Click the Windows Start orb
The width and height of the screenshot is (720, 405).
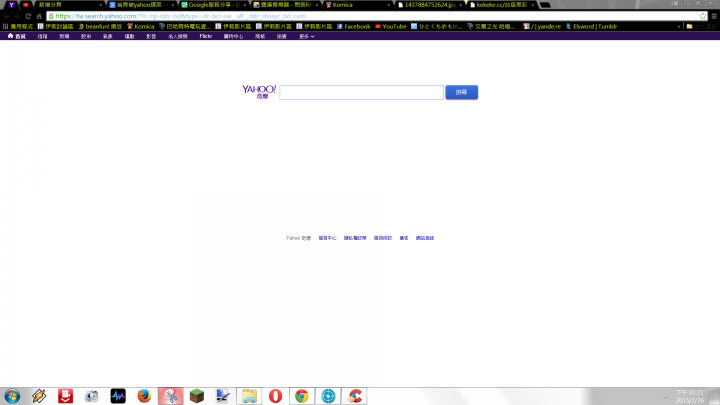tap(12, 396)
